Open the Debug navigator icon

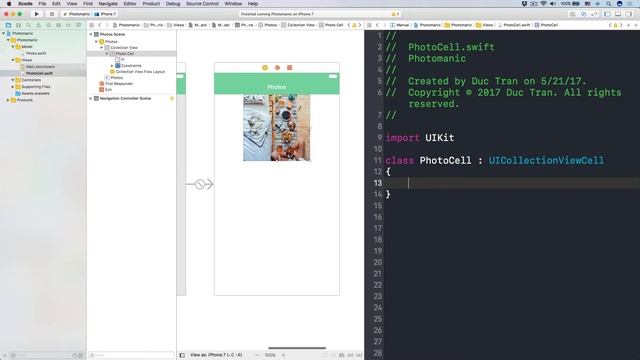click(58, 25)
